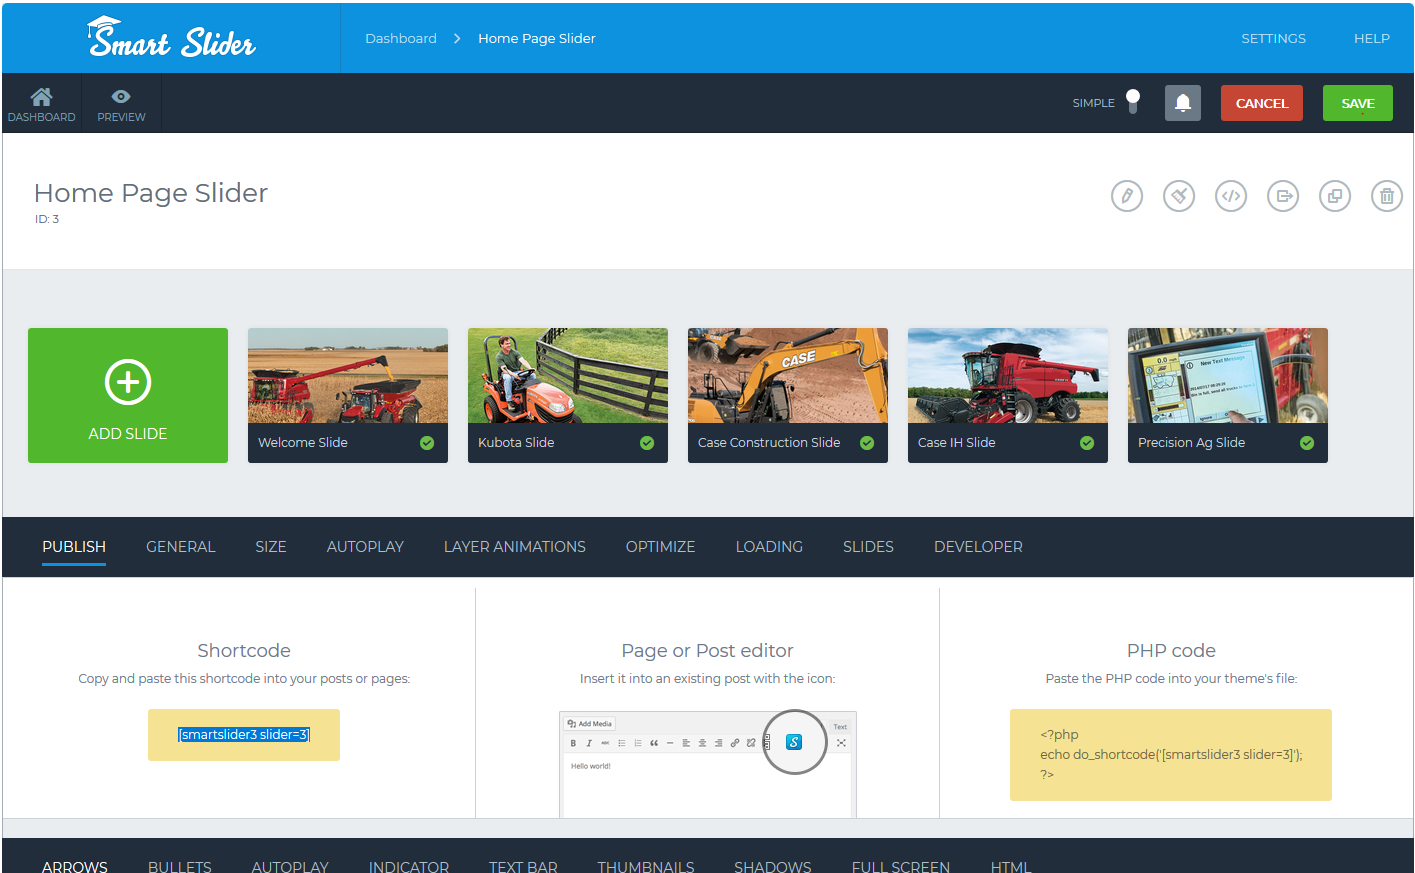
Task: Delete the slider with the trash icon
Action: (x=1387, y=196)
